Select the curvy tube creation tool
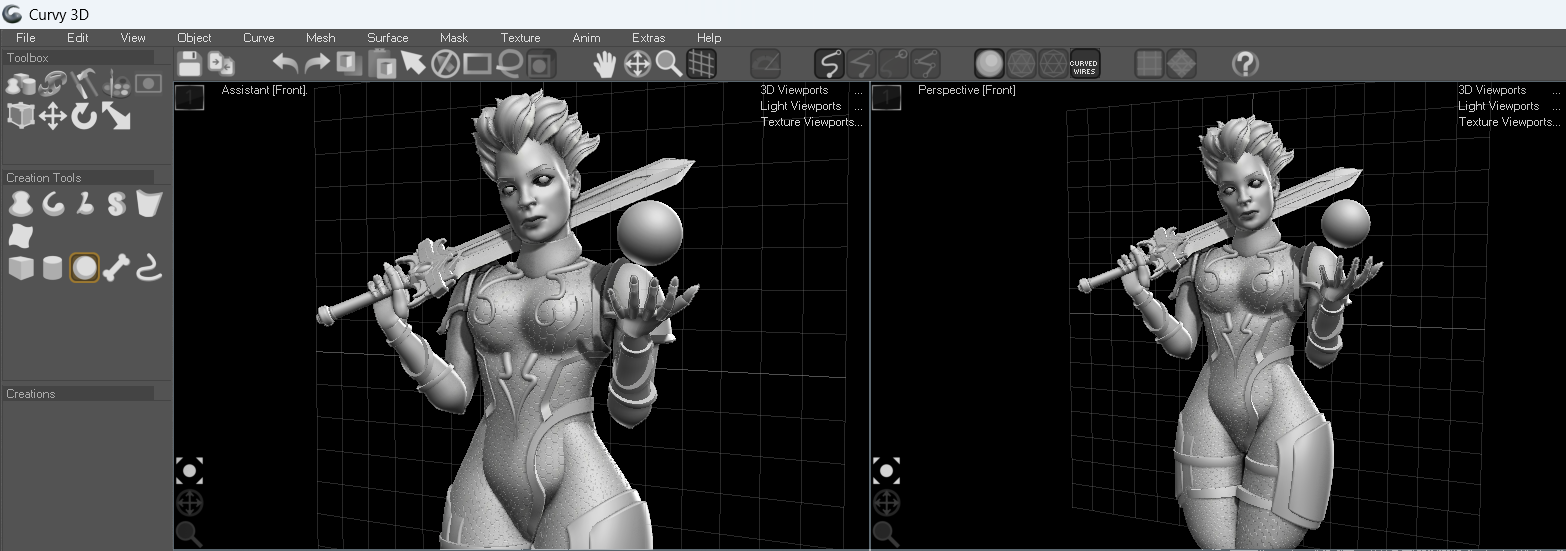1566x551 pixels. [x=148, y=268]
